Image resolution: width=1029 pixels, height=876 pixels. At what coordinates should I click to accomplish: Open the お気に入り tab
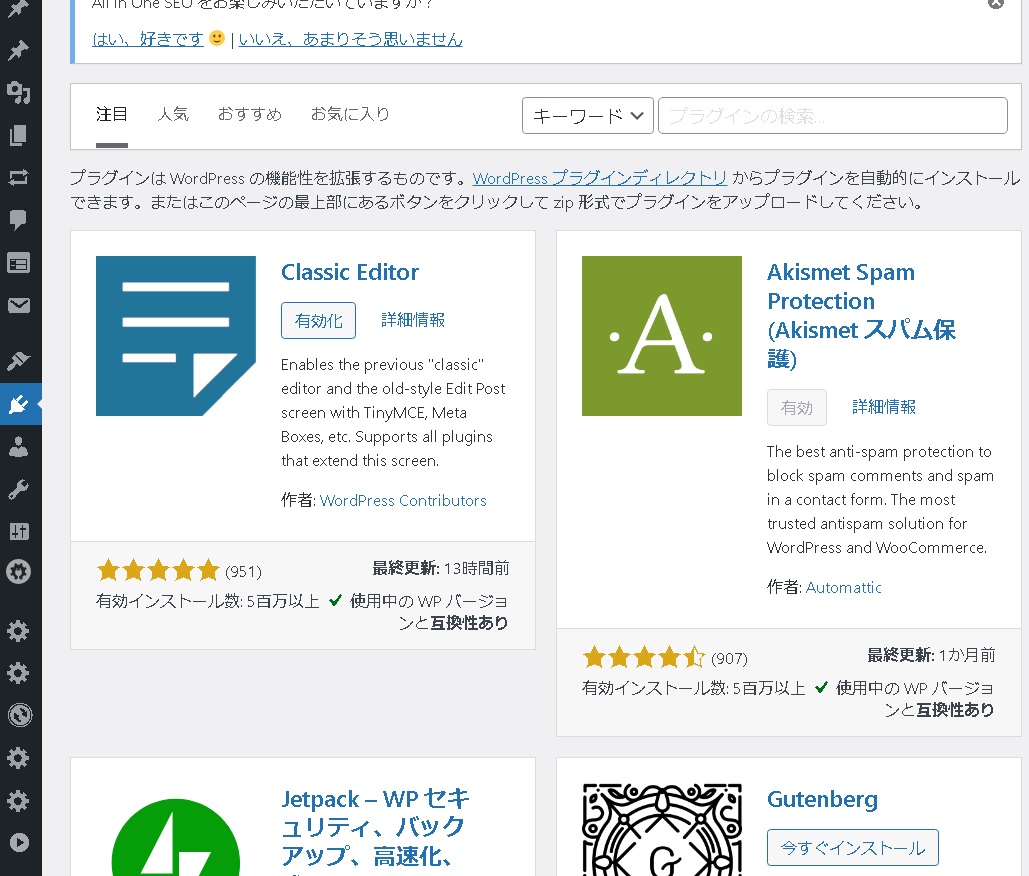pos(350,115)
